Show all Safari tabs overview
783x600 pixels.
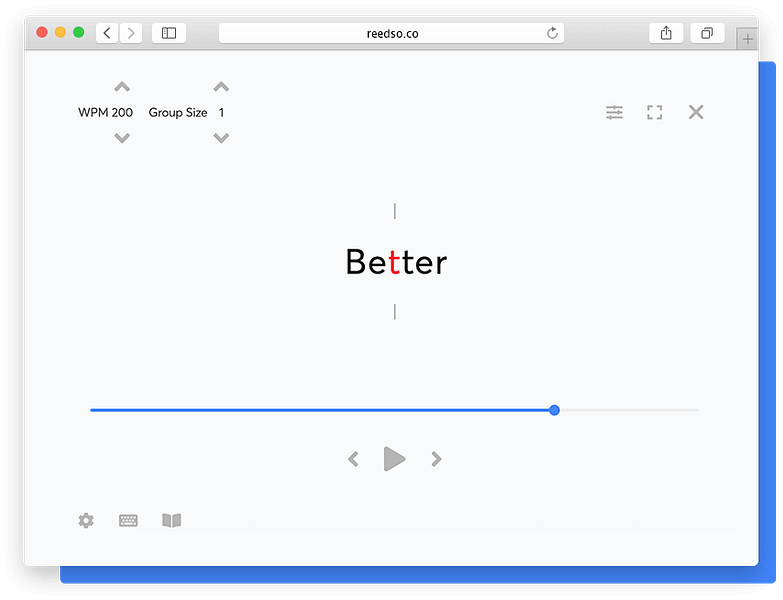click(707, 33)
